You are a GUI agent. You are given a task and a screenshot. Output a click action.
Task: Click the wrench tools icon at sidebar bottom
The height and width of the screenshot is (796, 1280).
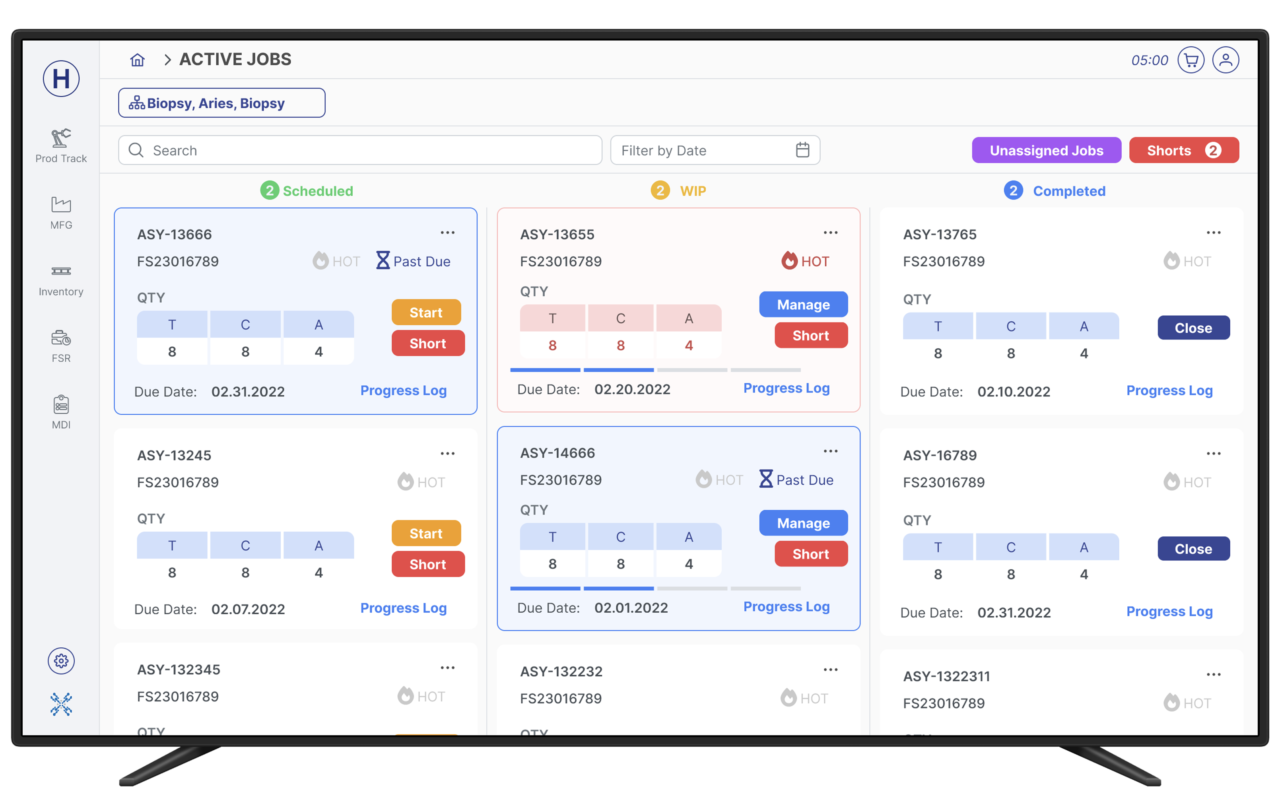pos(61,703)
